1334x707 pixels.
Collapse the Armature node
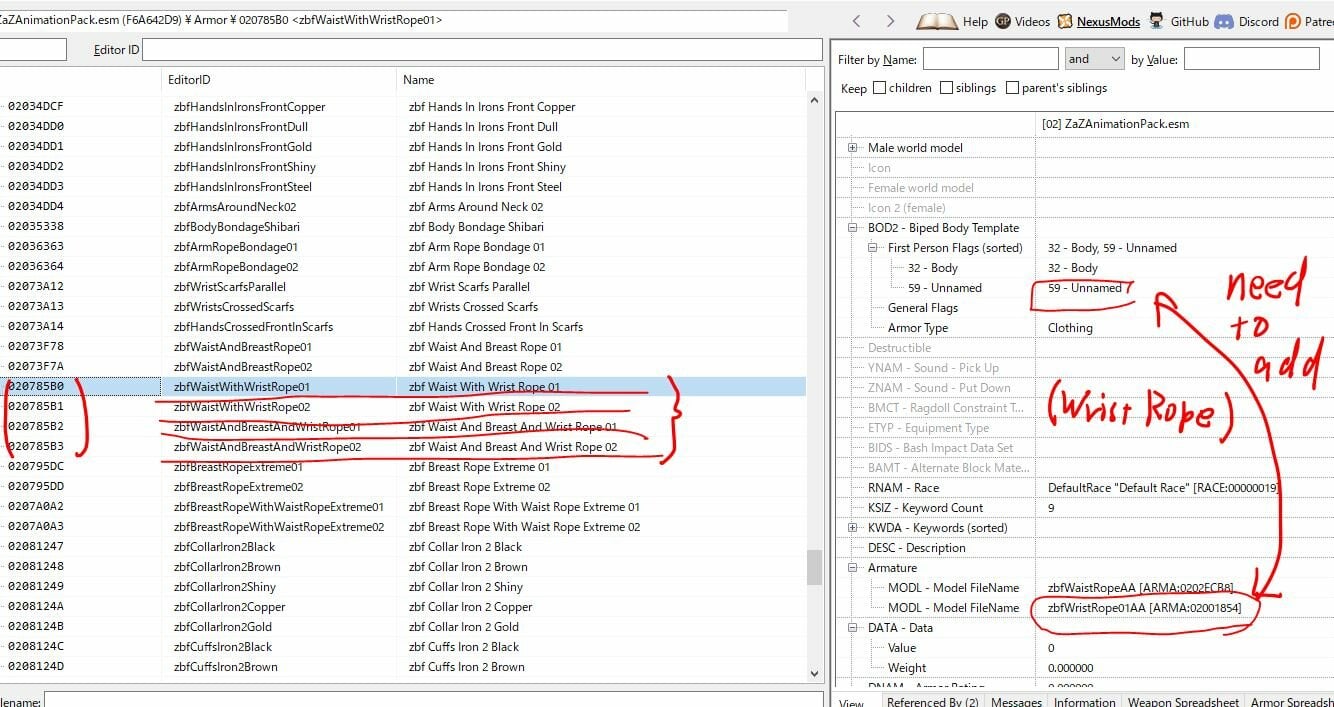[853, 568]
